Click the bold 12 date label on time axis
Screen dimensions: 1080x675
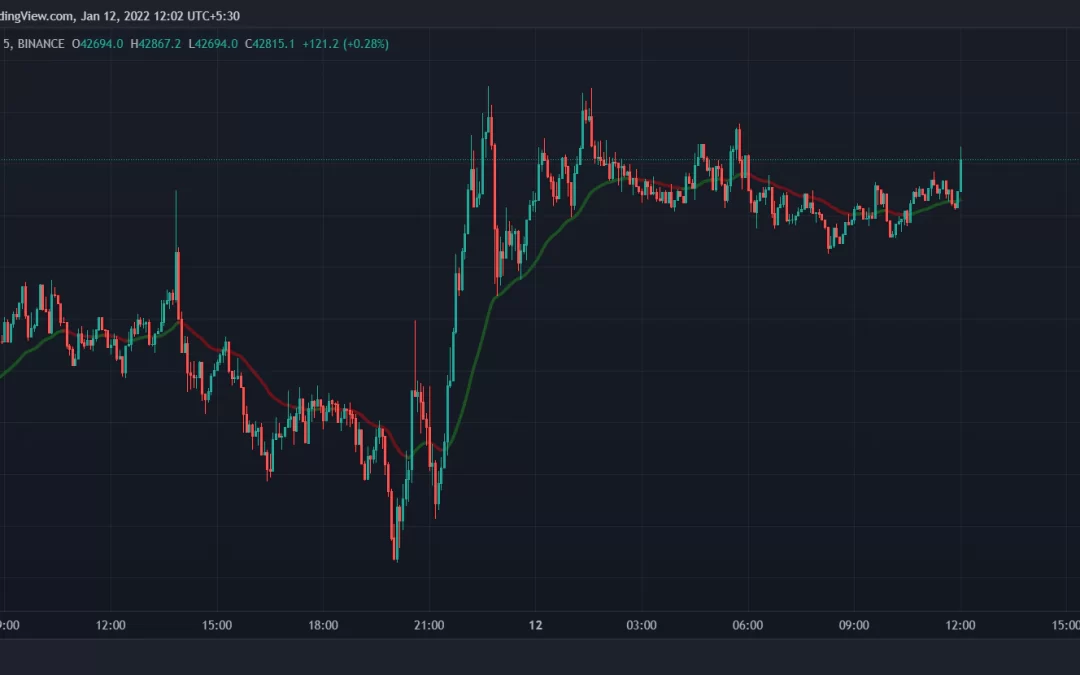pos(535,625)
